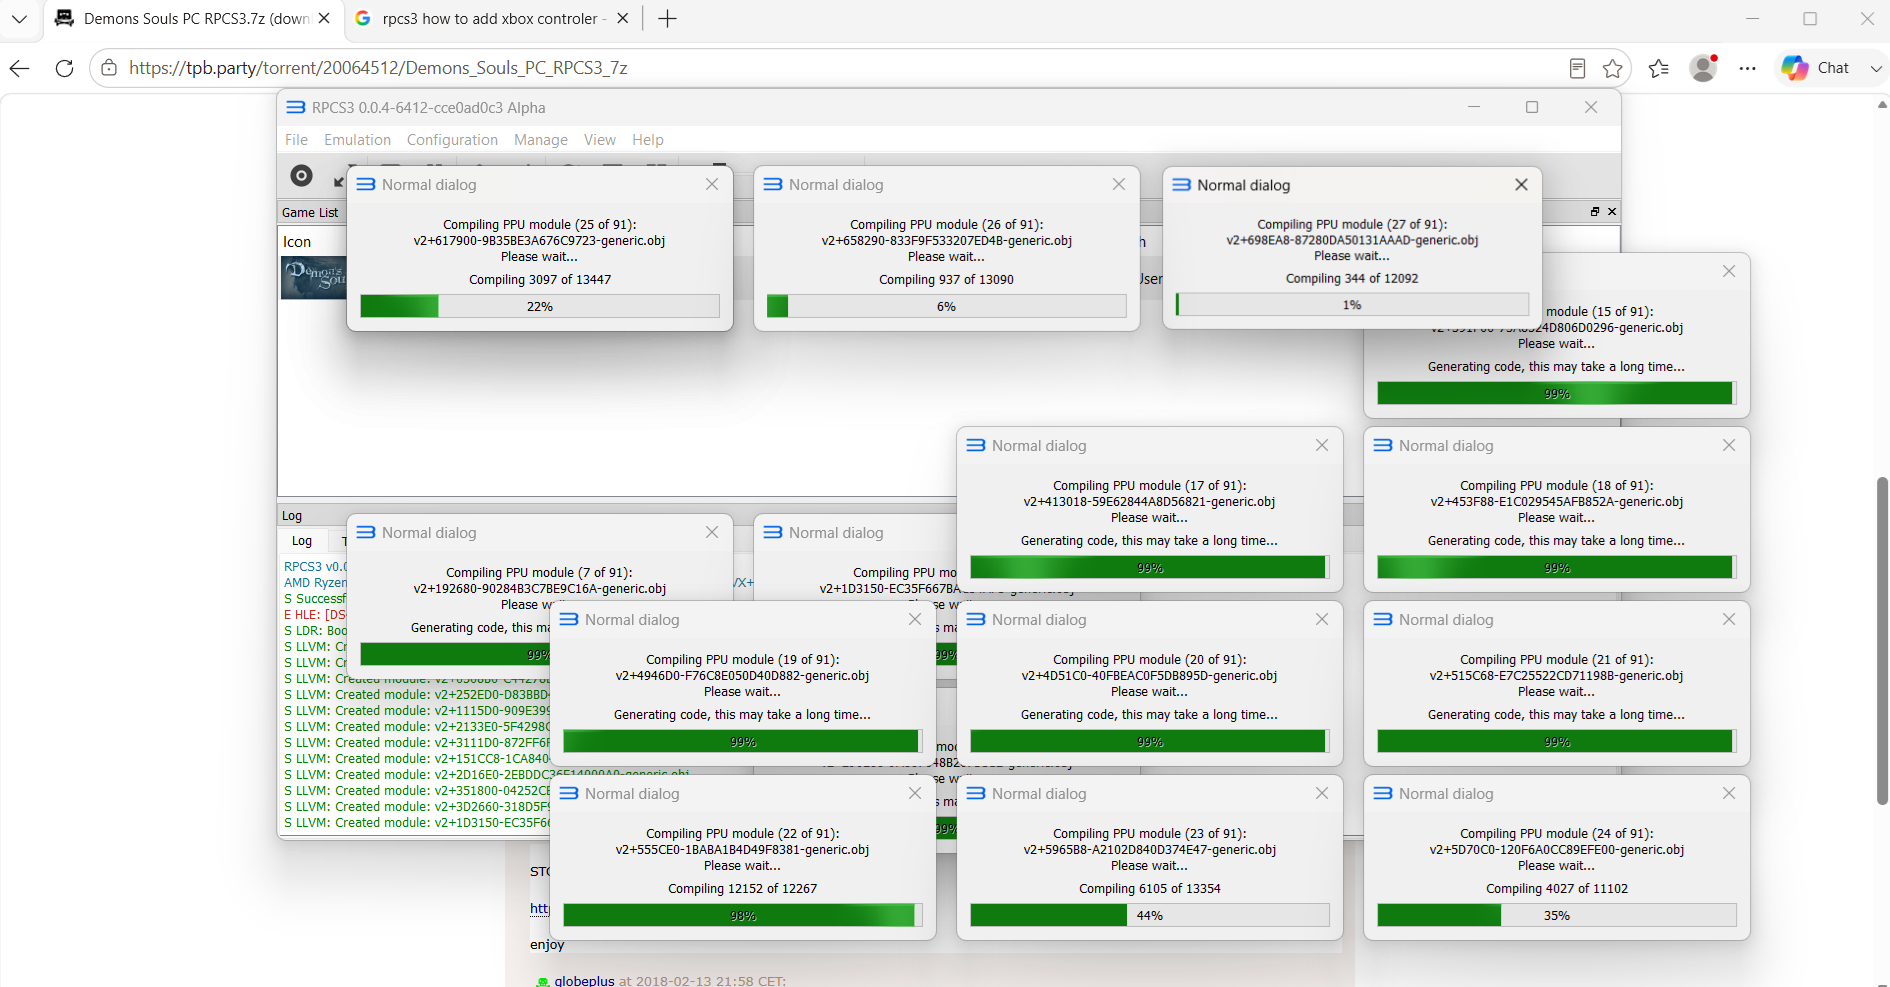Viewport: 1890px width, 987px height.
Task: Click the log line with module v2+252ED0-D83BBD
Action: [417, 695]
